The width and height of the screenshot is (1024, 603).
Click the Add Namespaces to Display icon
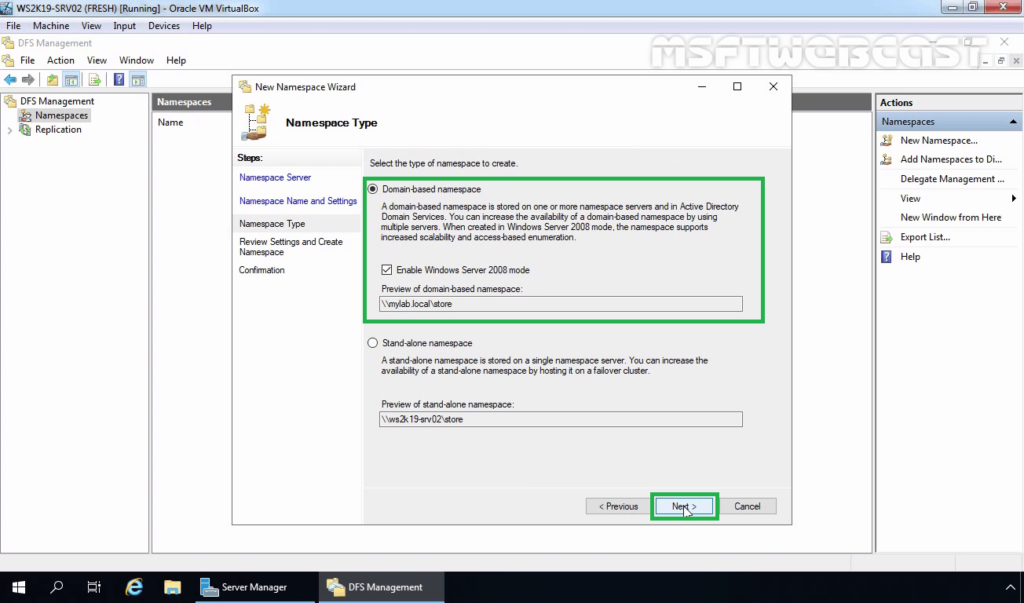886,159
